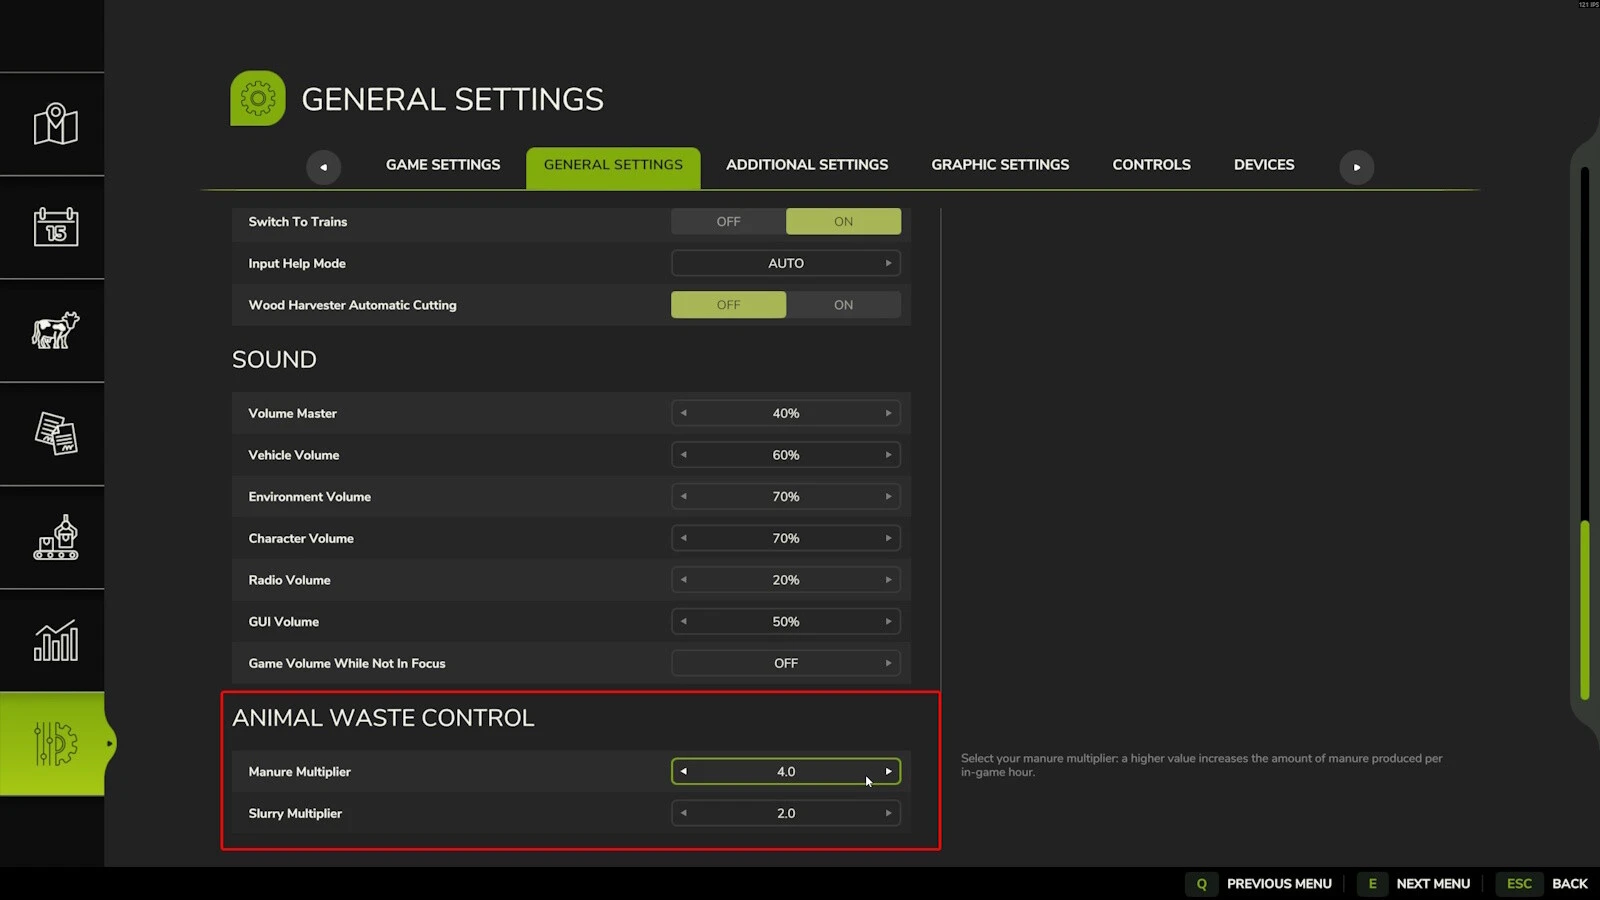Set Switch To Trains to ON

coord(843,222)
